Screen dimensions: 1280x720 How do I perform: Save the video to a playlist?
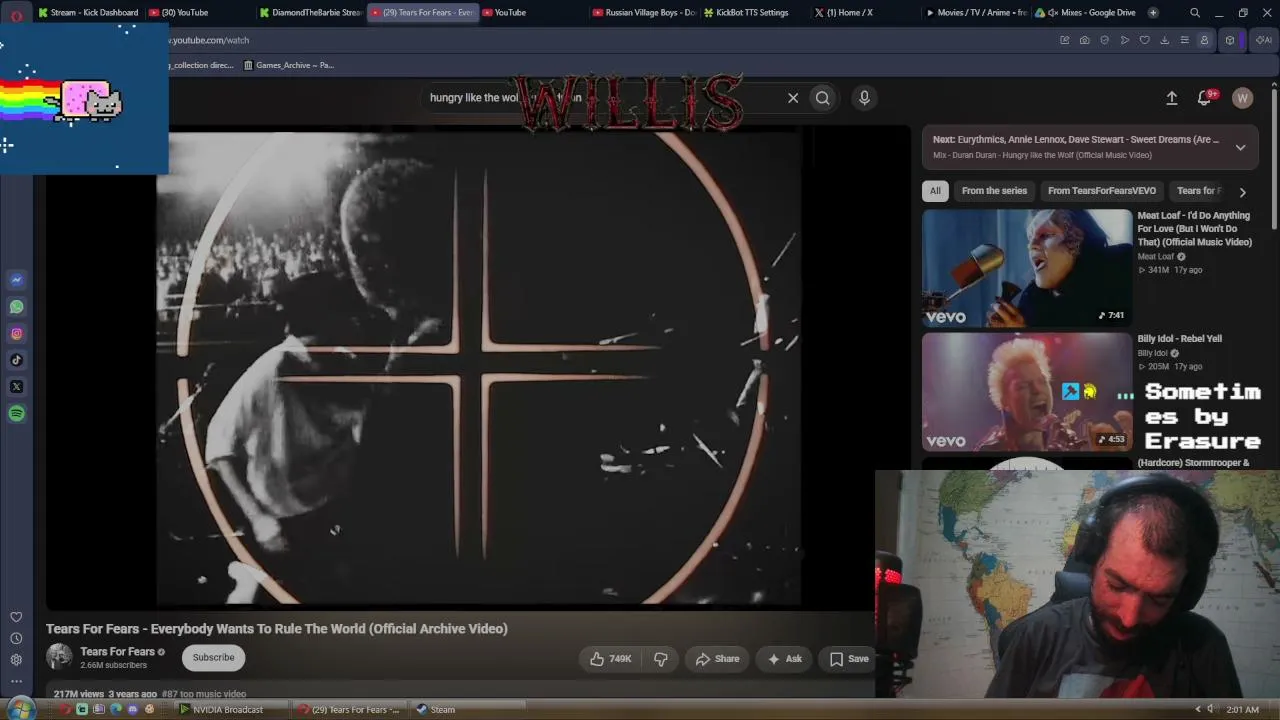[849, 659]
